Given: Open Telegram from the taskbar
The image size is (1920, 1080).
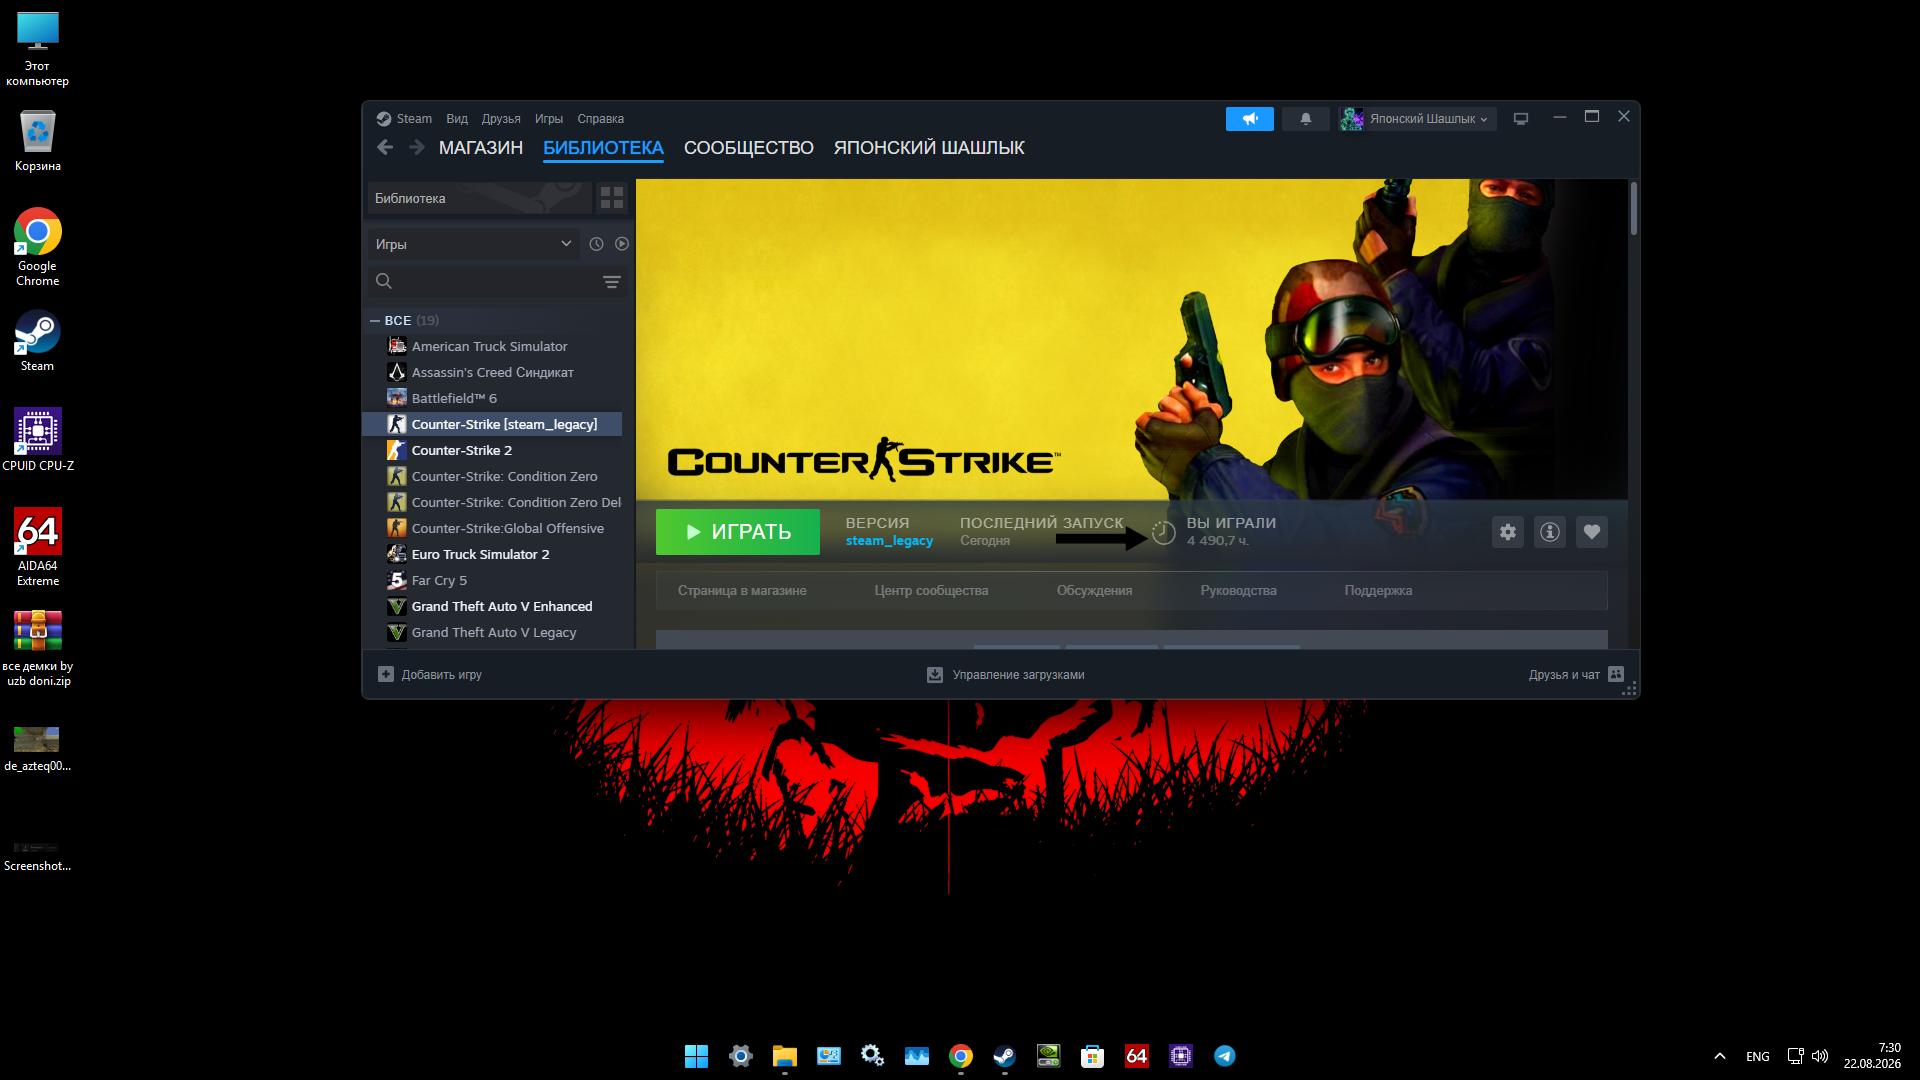Looking at the screenshot, I should tap(1225, 1056).
